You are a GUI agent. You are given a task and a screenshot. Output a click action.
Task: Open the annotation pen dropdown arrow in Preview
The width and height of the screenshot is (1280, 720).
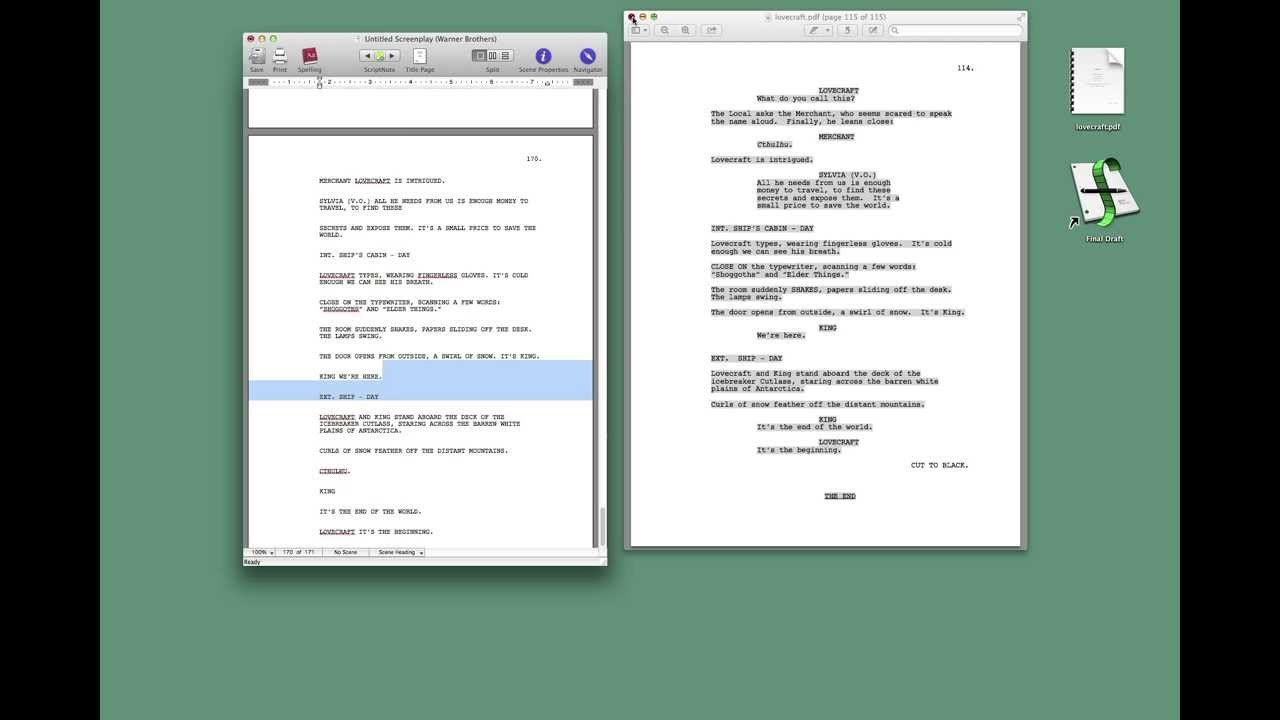click(x=828, y=30)
